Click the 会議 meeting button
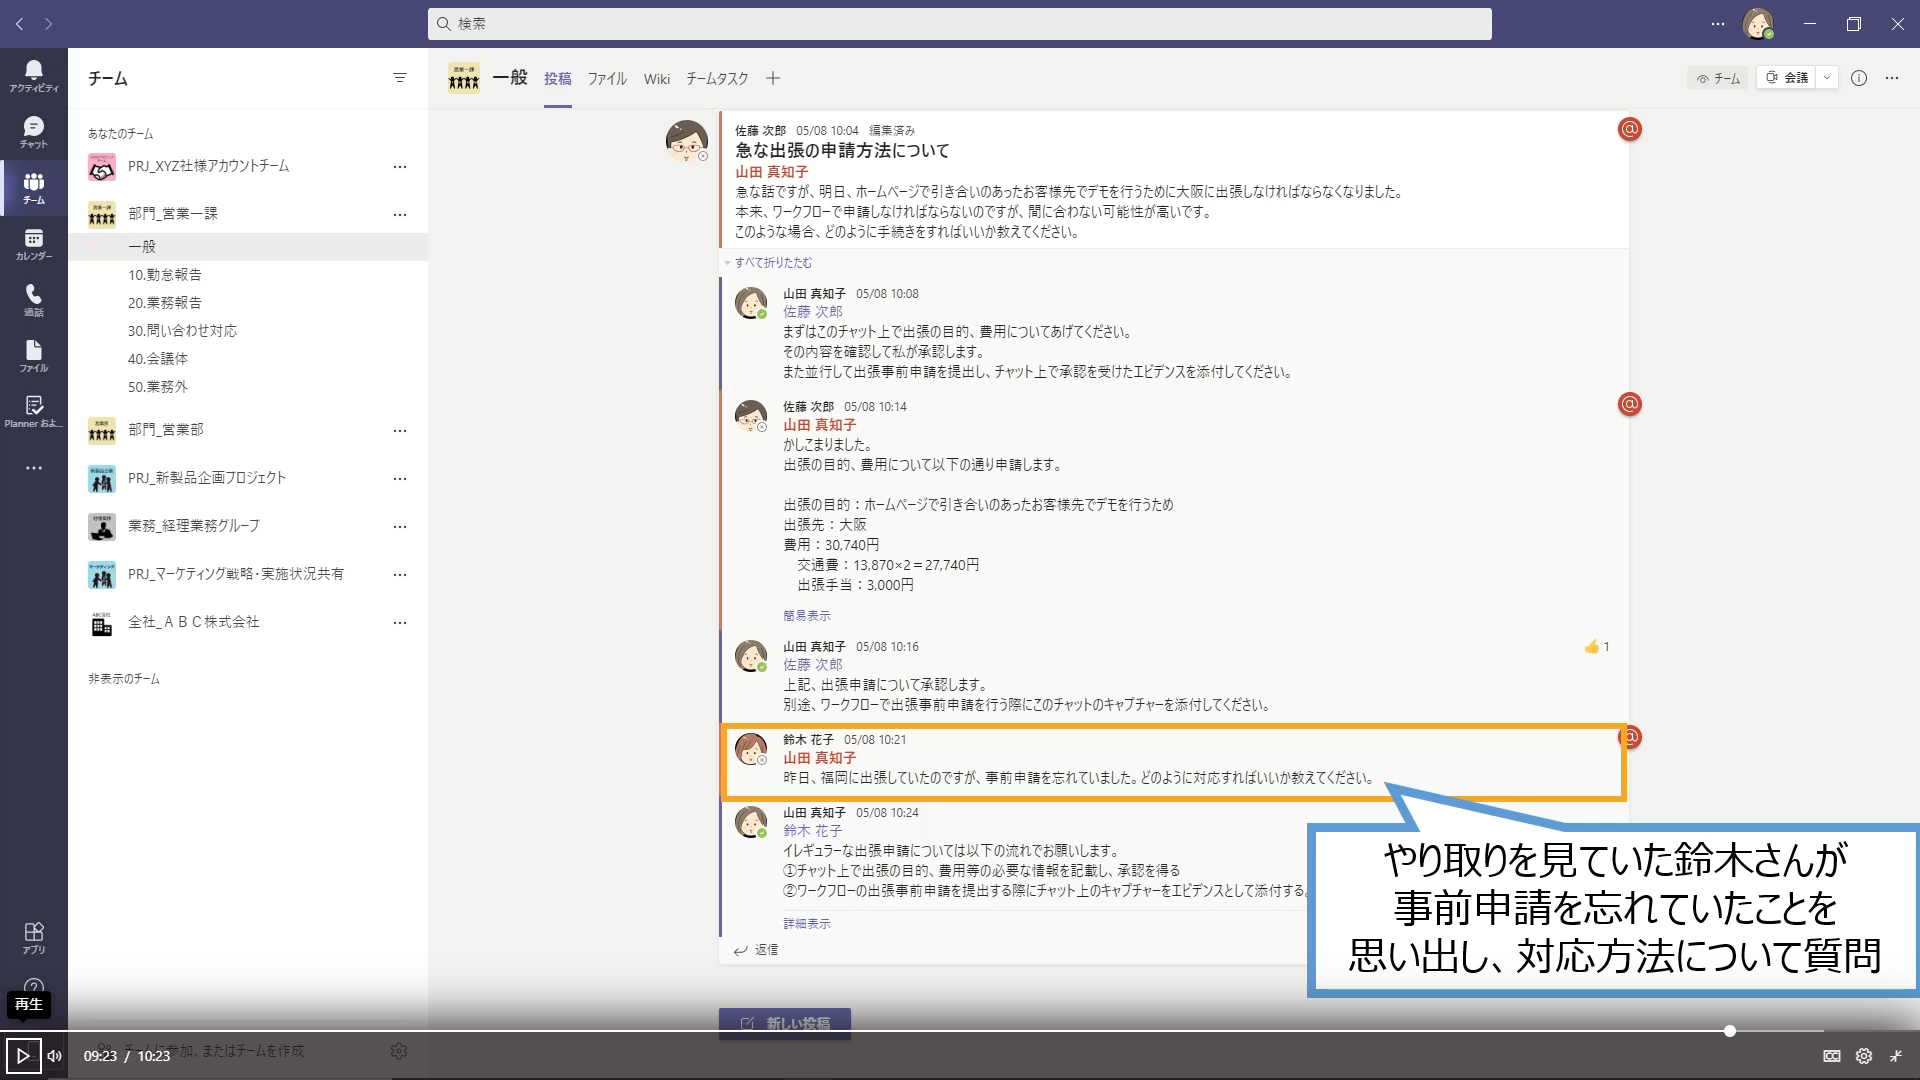 (1787, 78)
